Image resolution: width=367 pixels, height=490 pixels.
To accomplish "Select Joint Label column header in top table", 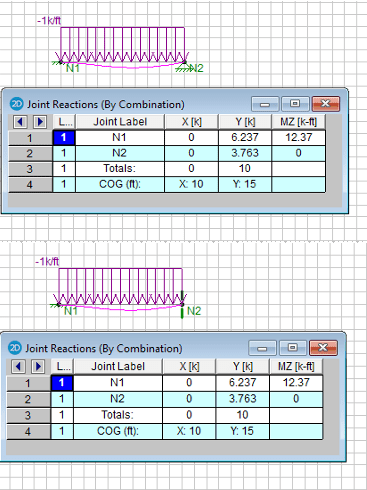I will pyautogui.click(x=120, y=122).
